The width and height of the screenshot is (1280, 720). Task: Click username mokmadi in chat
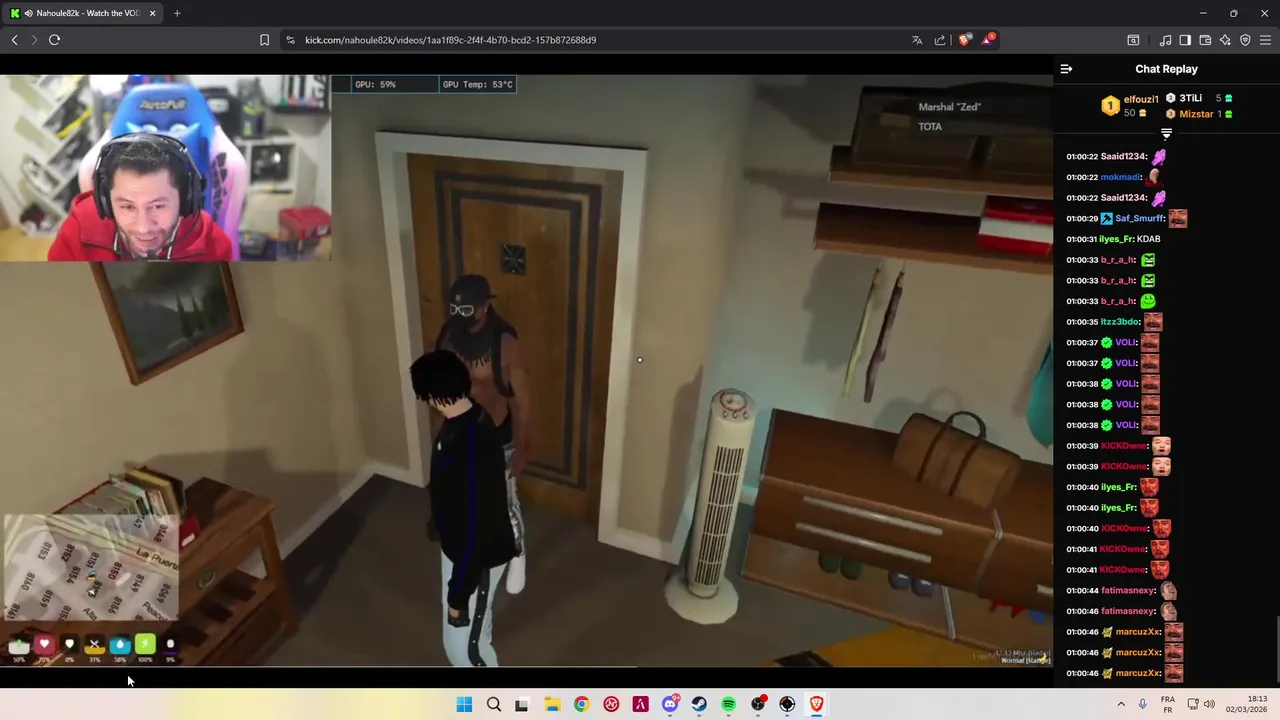(x=1121, y=177)
